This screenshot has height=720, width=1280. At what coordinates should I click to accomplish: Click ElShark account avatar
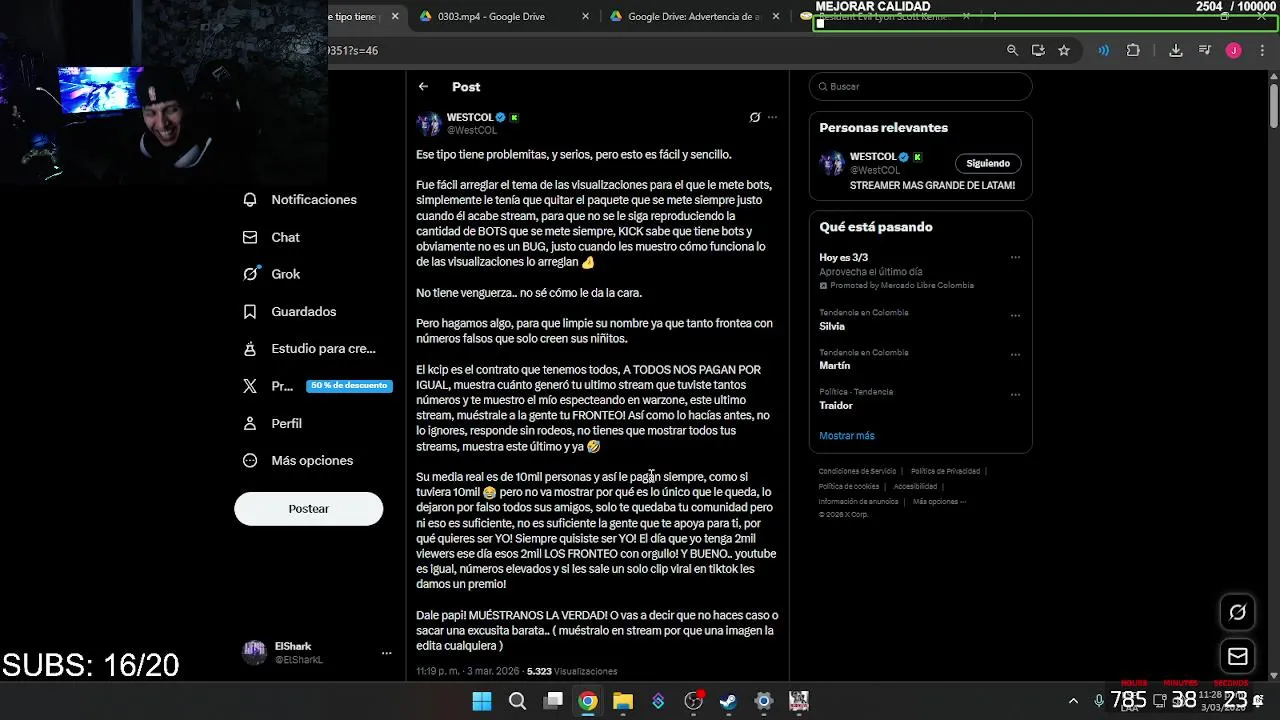point(254,653)
